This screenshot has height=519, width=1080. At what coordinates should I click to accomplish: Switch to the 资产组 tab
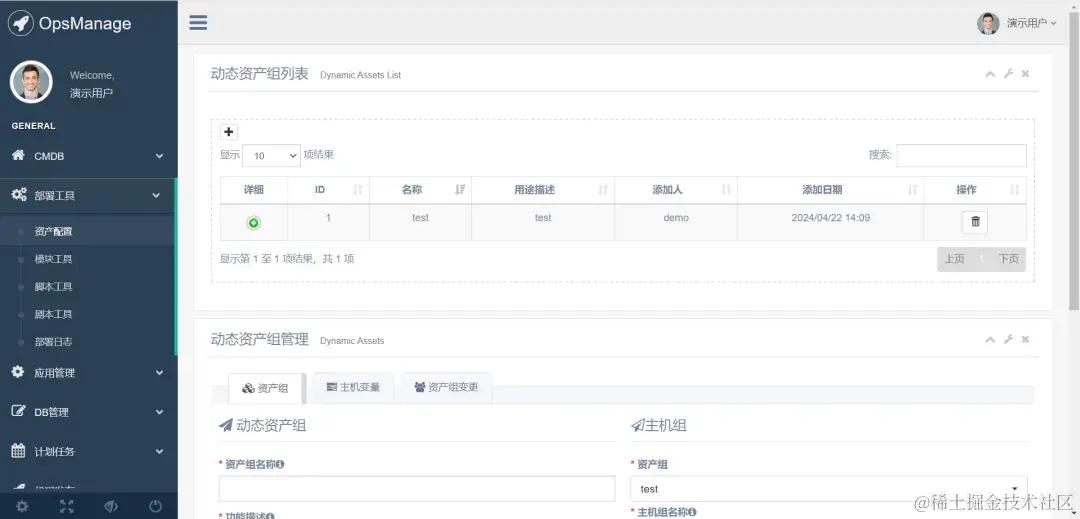(266, 388)
